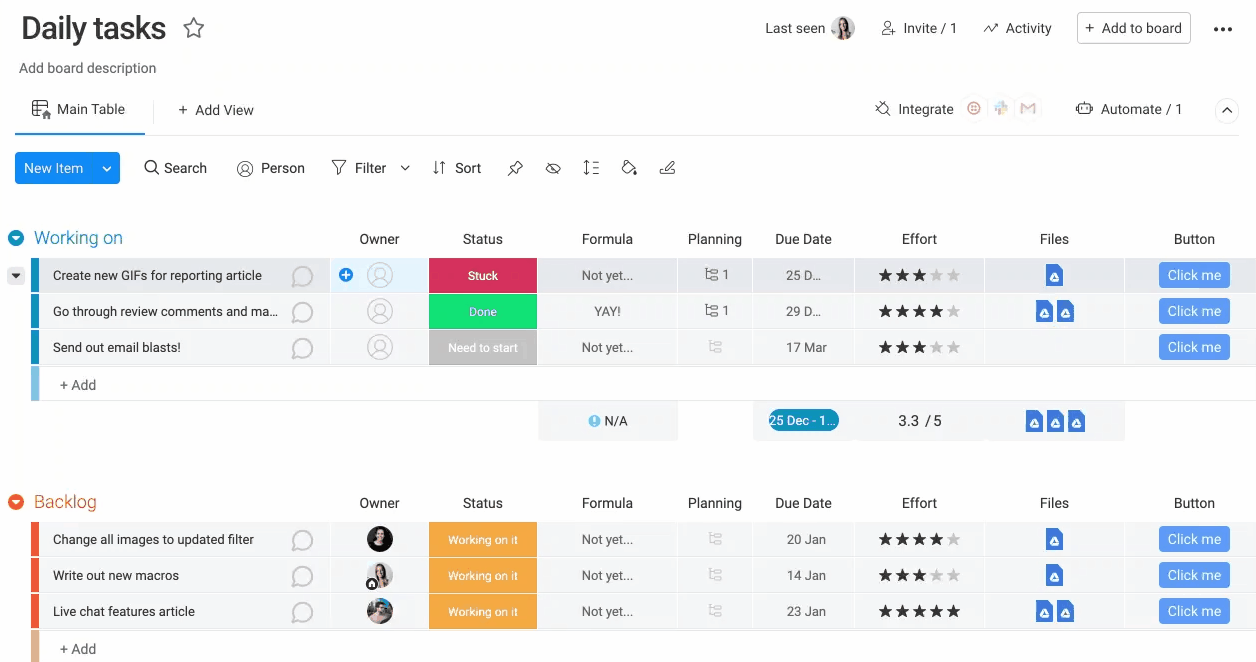The height and width of the screenshot is (662, 1256).
Task: Open owner avatar for Write out new macros
Action: 380,576
